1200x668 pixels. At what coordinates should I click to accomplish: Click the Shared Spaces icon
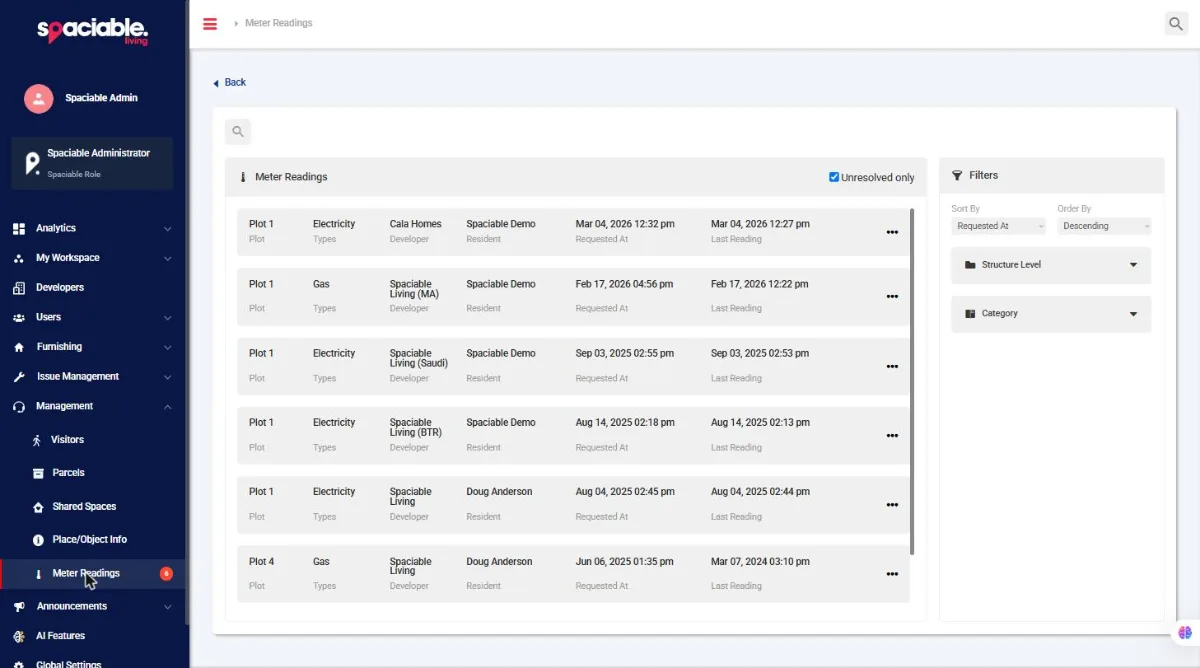(x=38, y=507)
